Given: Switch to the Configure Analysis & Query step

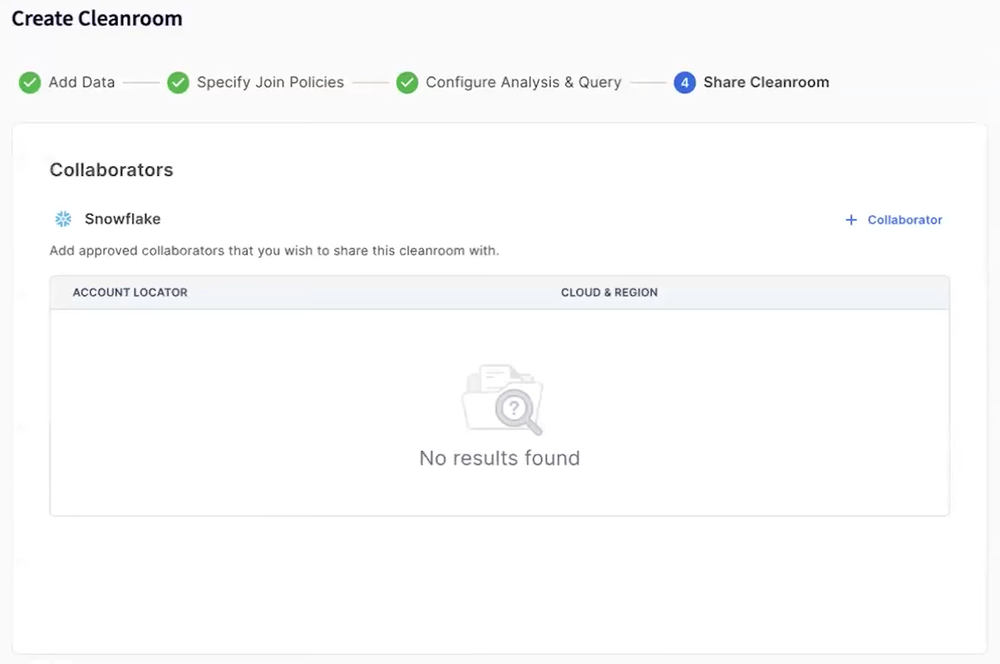Looking at the screenshot, I should click(525, 82).
